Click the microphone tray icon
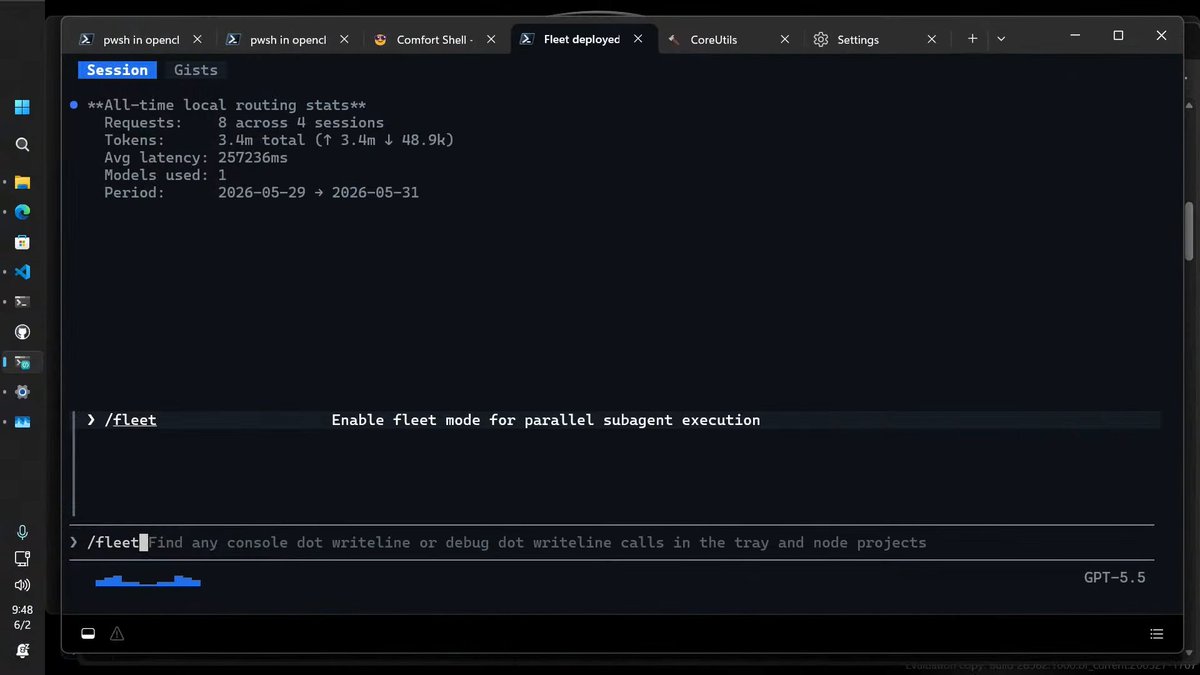 coord(22,532)
